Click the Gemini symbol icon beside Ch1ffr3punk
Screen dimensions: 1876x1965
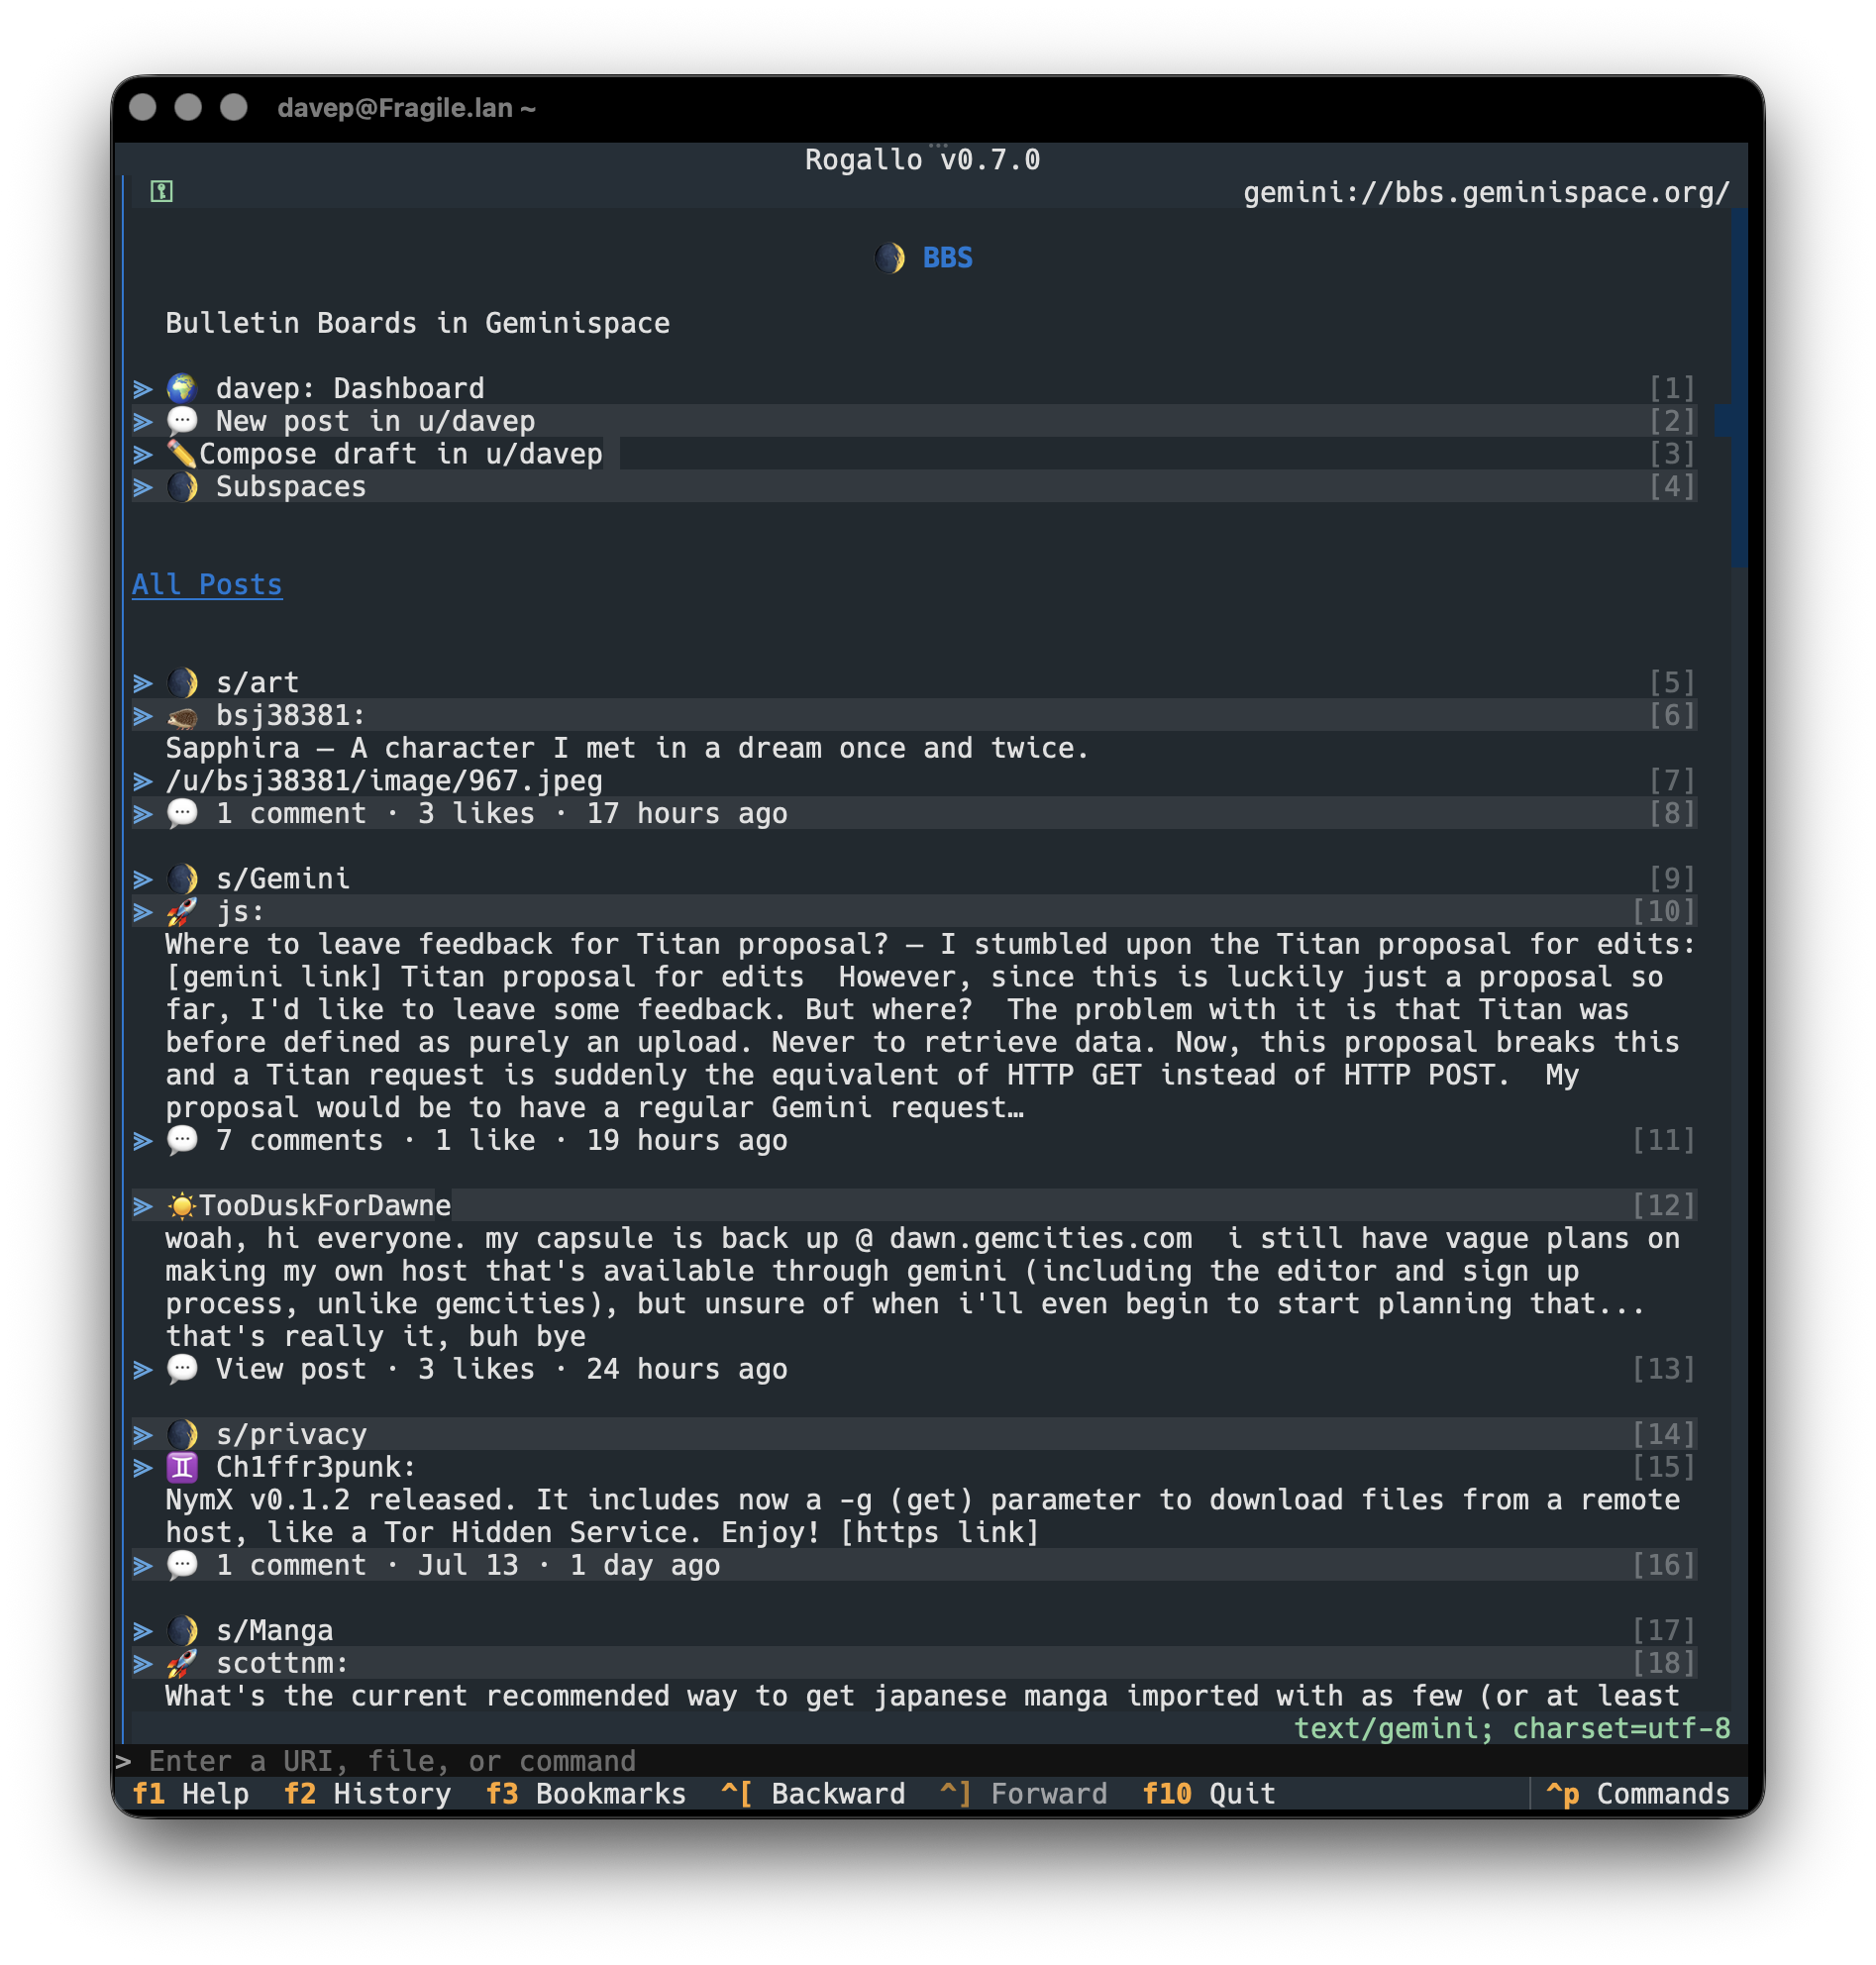pos(182,1466)
